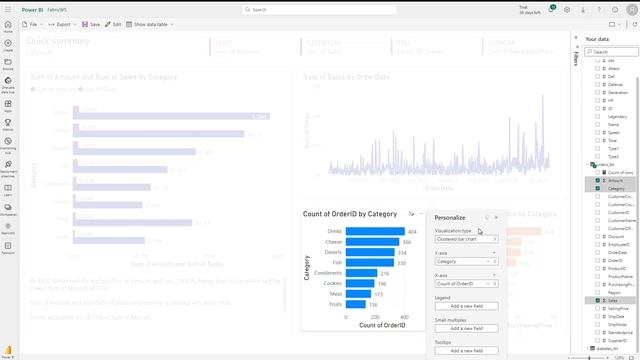
Task: Open help question mark in header
Action: click(x=599, y=9)
